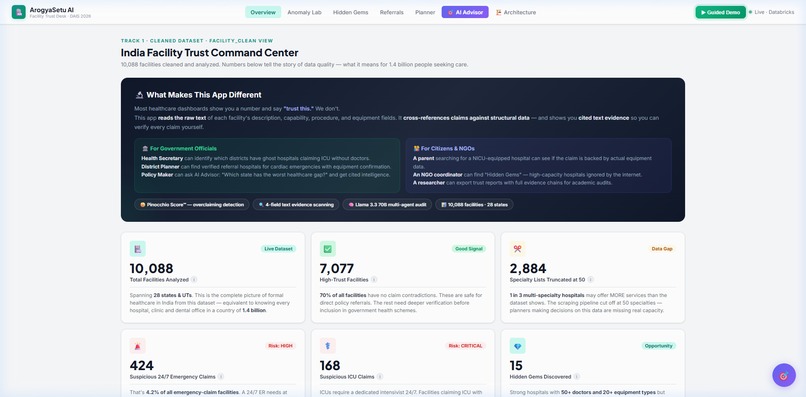This screenshot has height=397, width=806.
Task: Click the 2,884 truncated lists value
Action: pyautogui.click(x=528, y=268)
